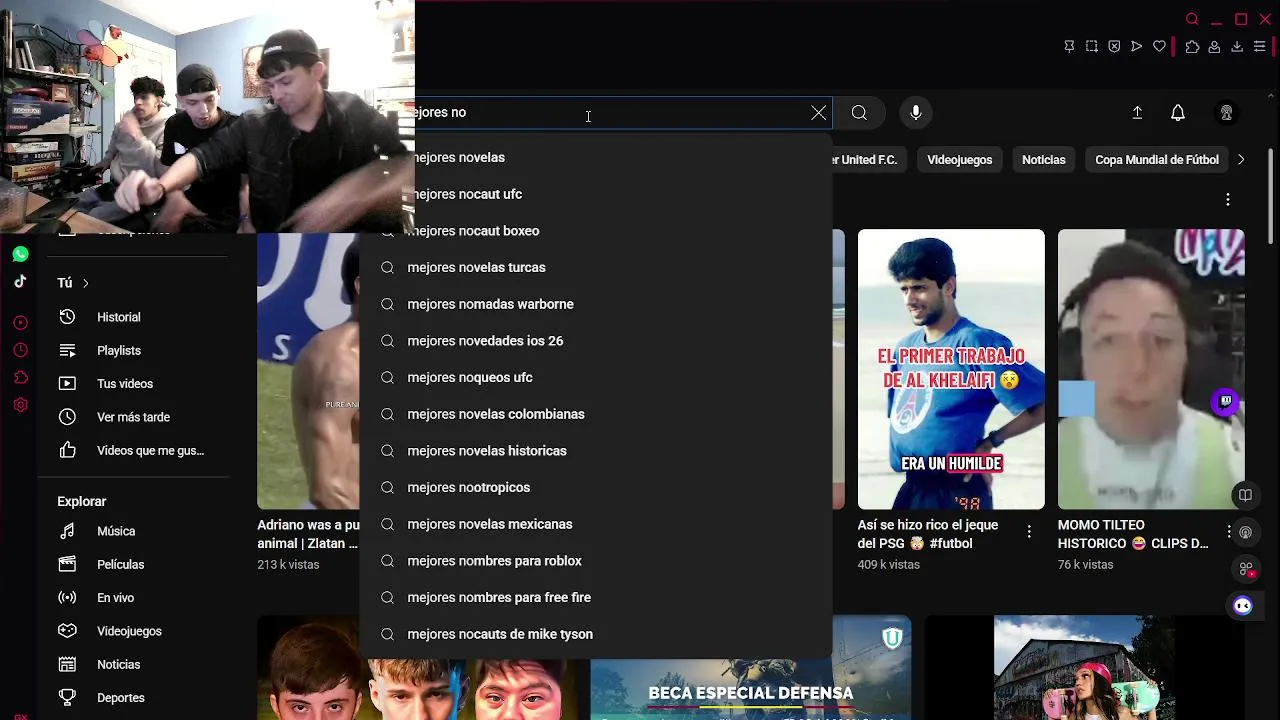Open options for MOMO TILTEO short
This screenshot has height=720, width=1280.
pyautogui.click(x=1229, y=532)
